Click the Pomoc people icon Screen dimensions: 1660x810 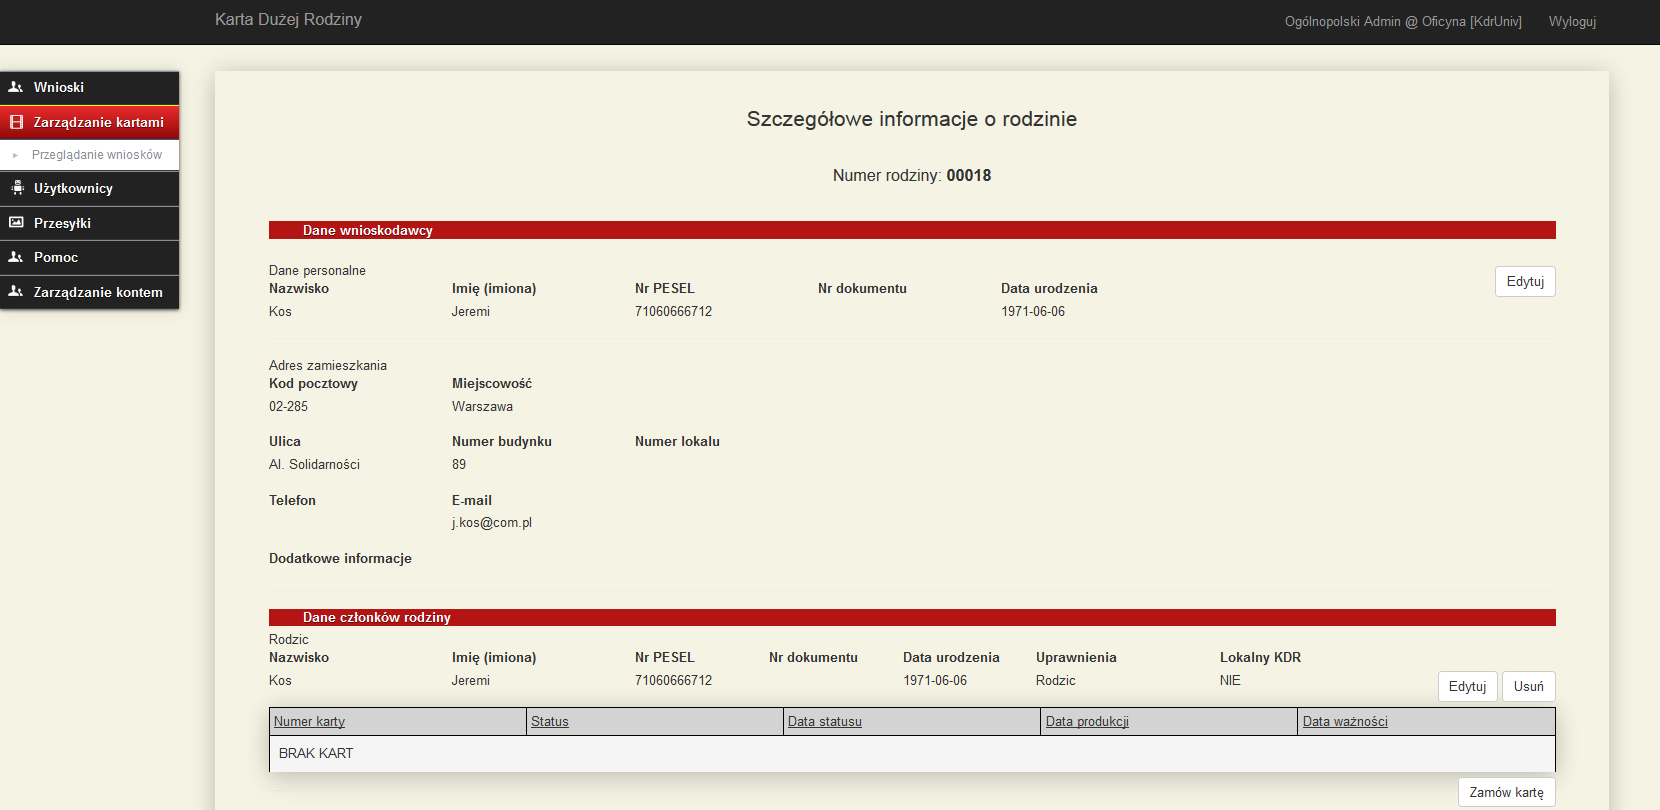pos(16,257)
